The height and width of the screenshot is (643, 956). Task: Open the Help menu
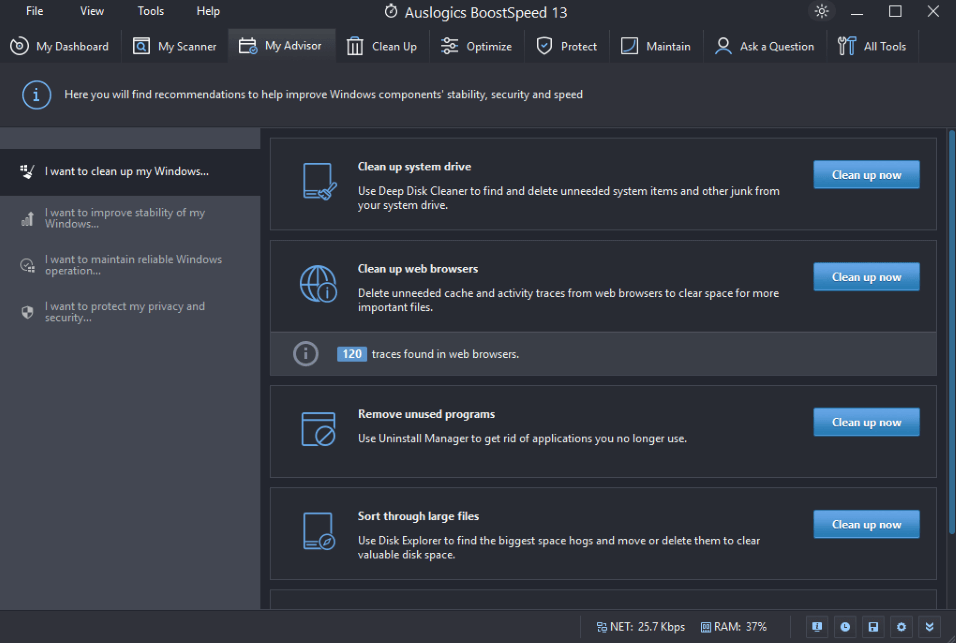[x=208, y=11]
